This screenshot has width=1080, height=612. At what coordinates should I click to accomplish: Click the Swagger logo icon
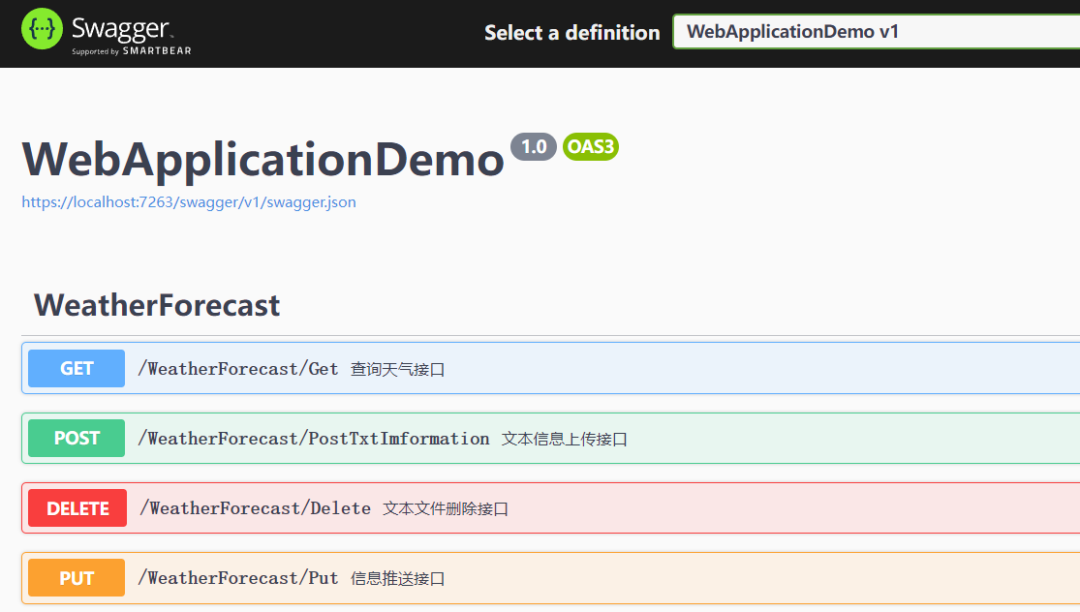click(x=42, y=29)
